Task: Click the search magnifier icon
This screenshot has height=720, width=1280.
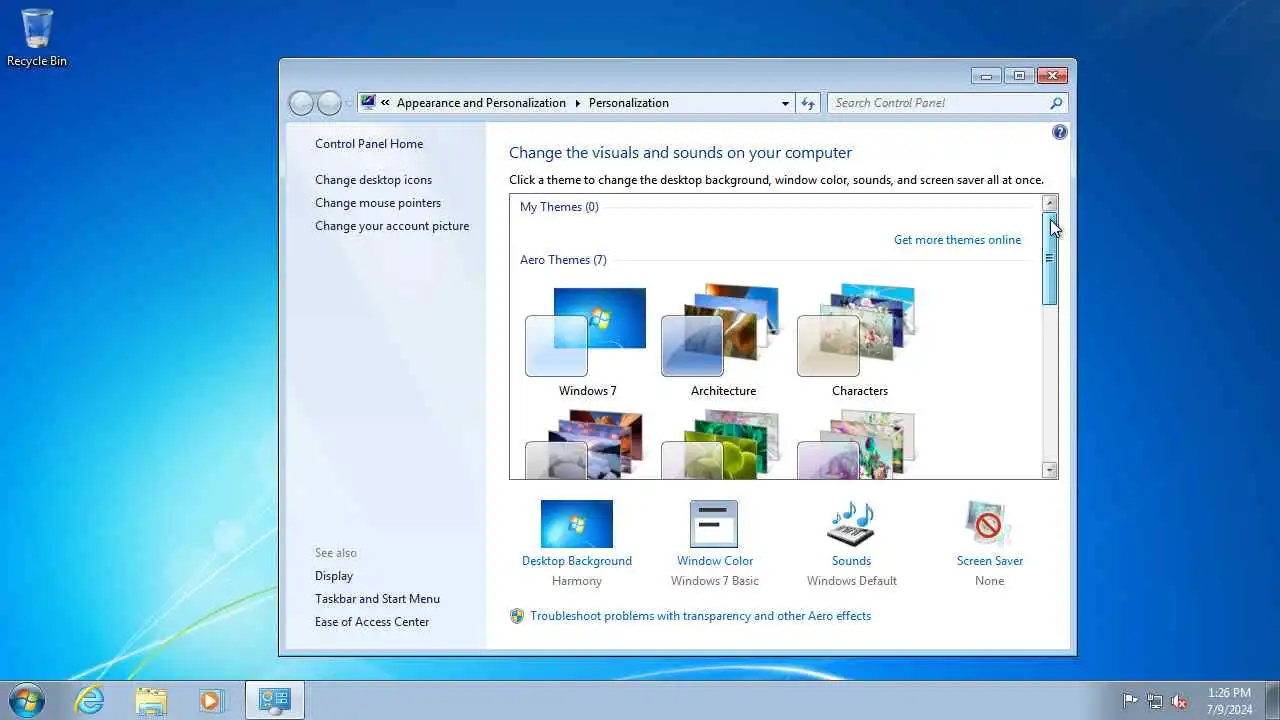Action: tap(1056, 103)
